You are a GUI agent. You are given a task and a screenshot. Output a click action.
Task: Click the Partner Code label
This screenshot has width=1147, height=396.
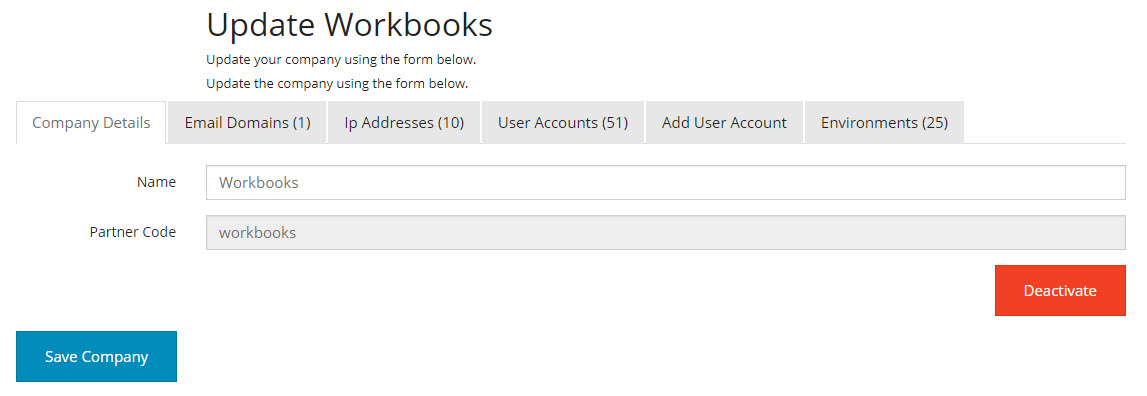(x=133, y=232)
